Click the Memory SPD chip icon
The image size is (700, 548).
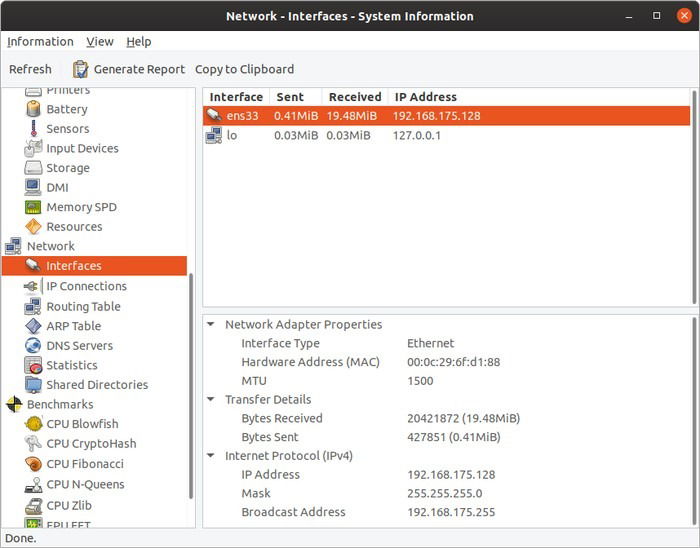[x=33, y=207]
